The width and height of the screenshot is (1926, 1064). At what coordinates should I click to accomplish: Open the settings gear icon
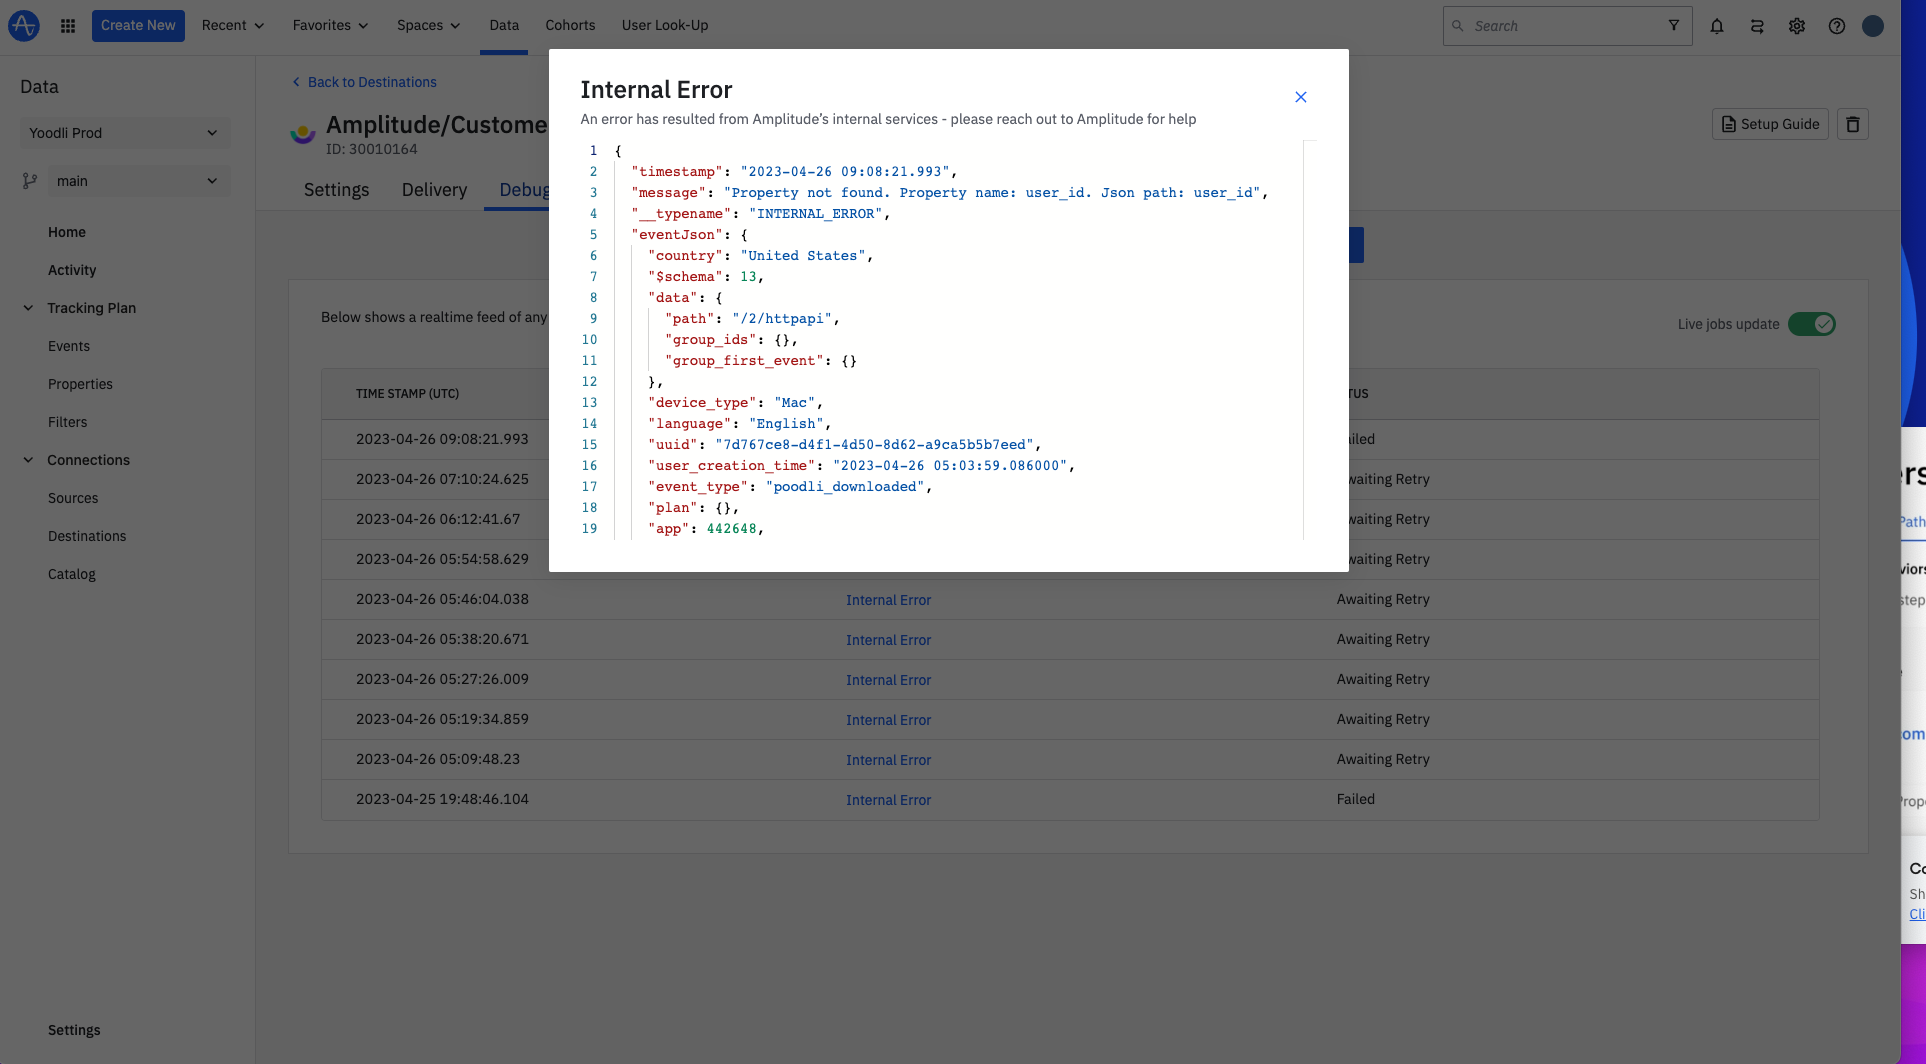[x=1797, y=26]
